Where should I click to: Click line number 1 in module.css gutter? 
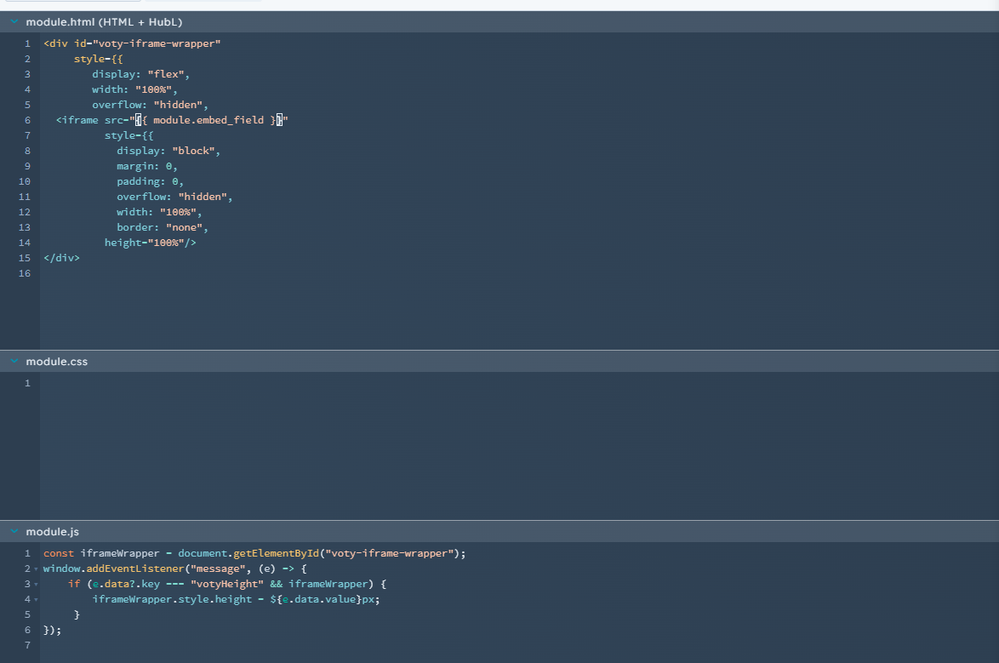coord(26,383)
